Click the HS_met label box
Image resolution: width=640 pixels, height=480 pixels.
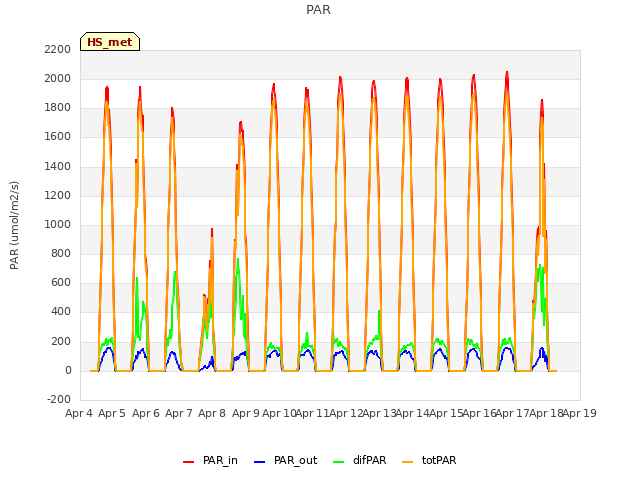(x=110, y=42)
